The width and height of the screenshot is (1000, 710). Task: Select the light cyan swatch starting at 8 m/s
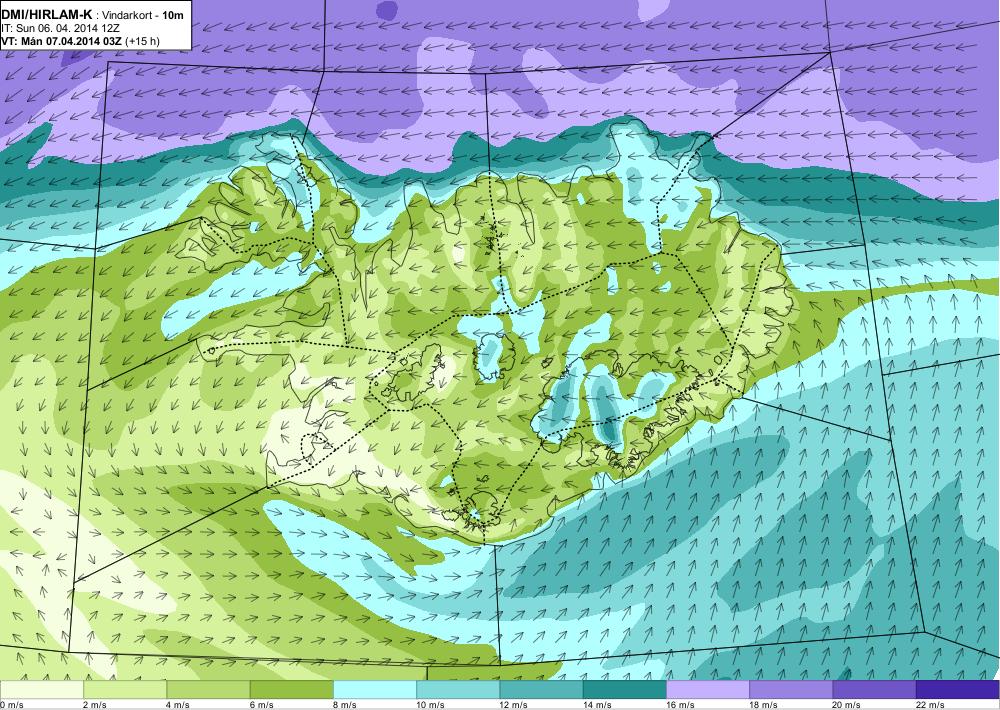tap(375, 690)
